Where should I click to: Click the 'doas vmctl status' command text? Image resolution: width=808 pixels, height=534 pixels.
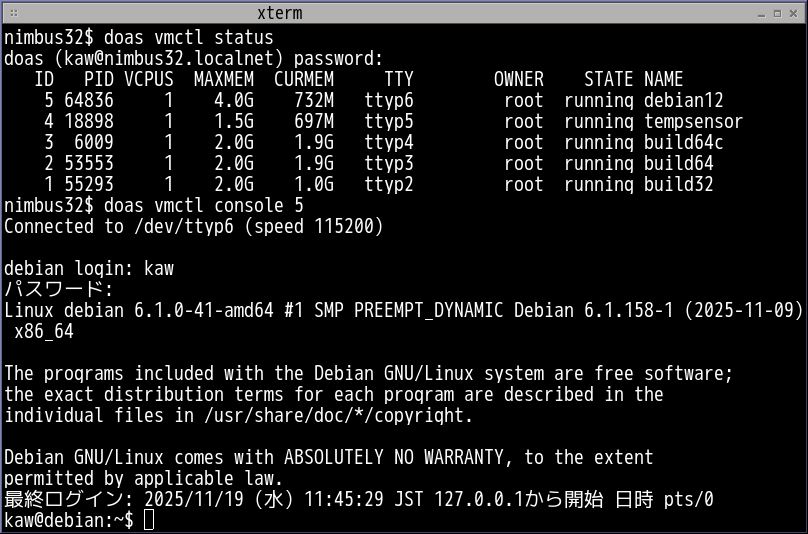coord(188,37)
